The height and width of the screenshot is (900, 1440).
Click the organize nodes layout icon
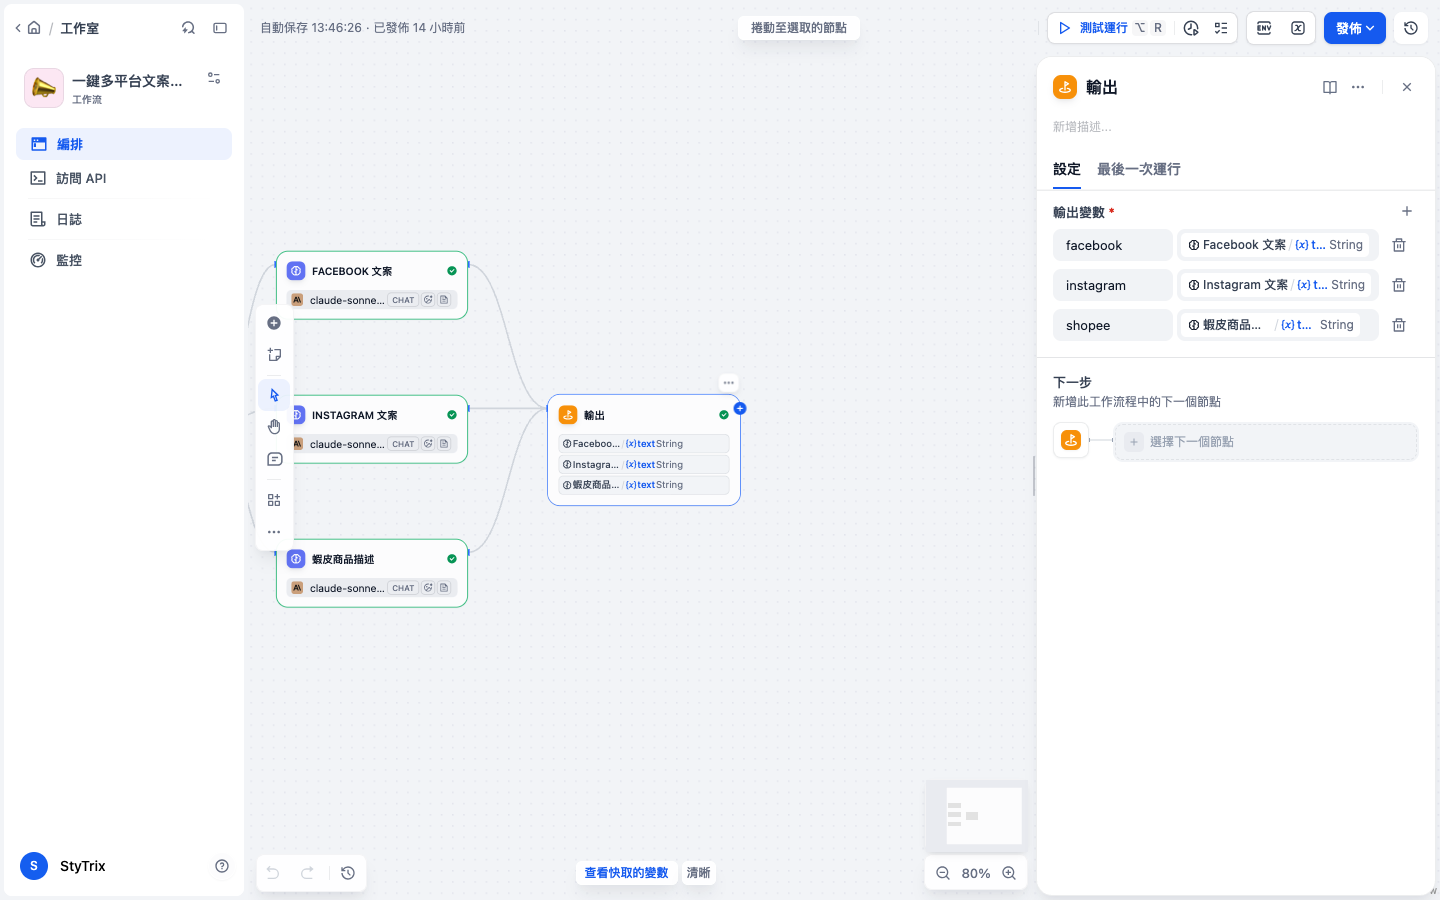274,500
